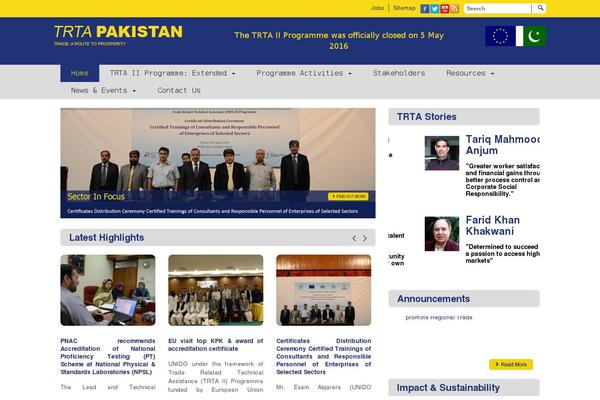
Task: Click the Read More button
Action: point(511,364)
